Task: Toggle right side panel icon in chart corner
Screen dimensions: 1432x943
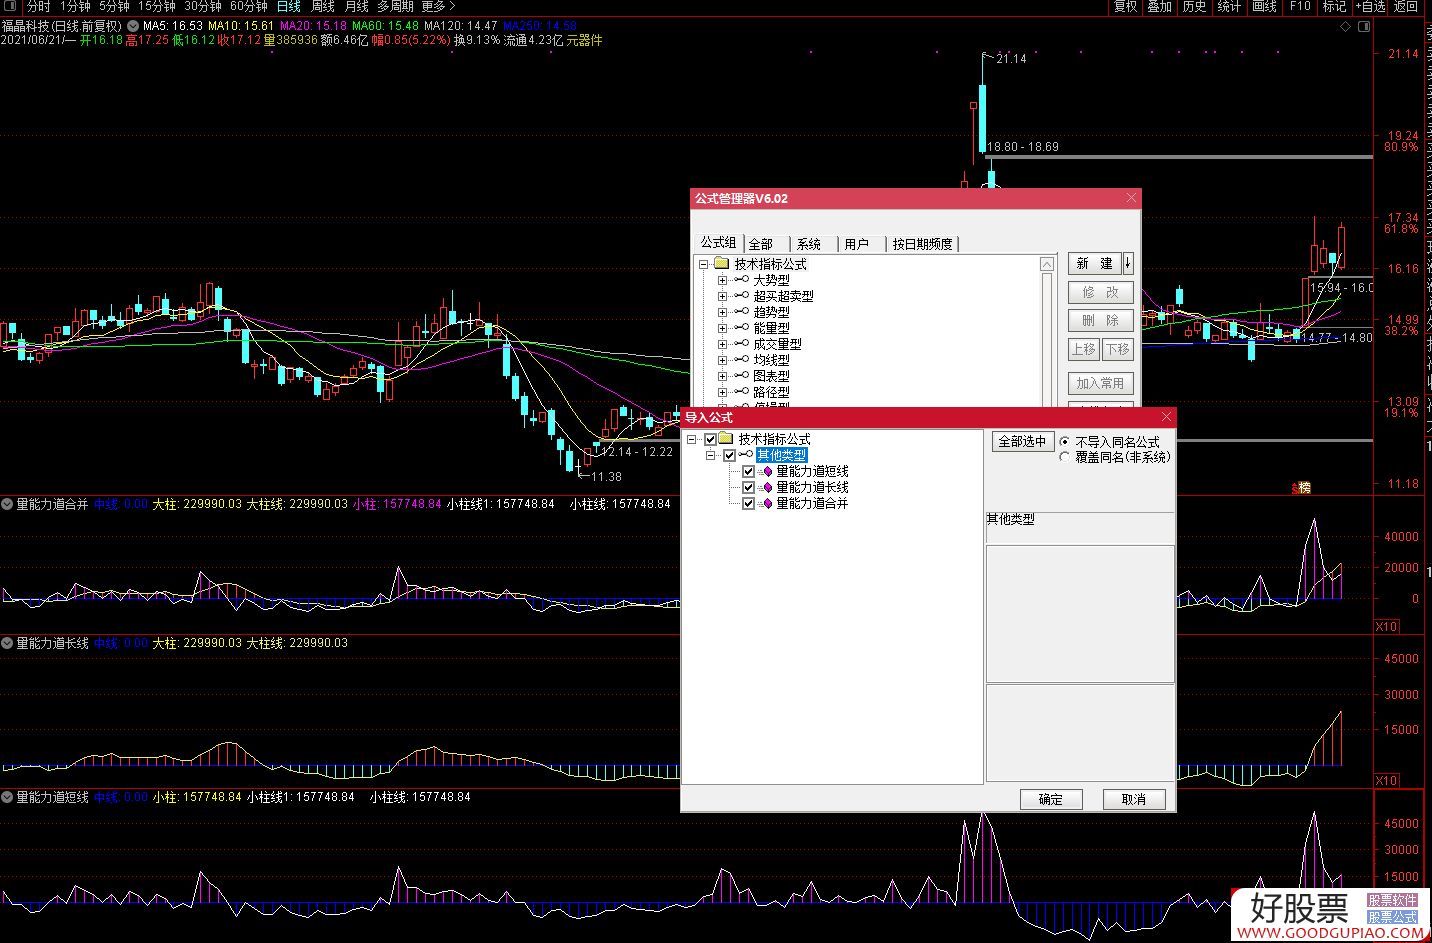Action: [x=1365, y=27]
